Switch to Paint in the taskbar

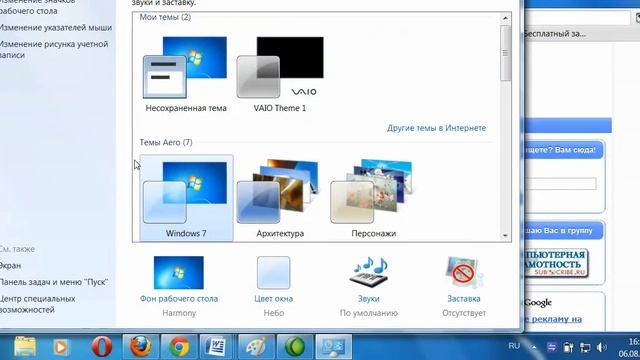[x=256, y=347]
